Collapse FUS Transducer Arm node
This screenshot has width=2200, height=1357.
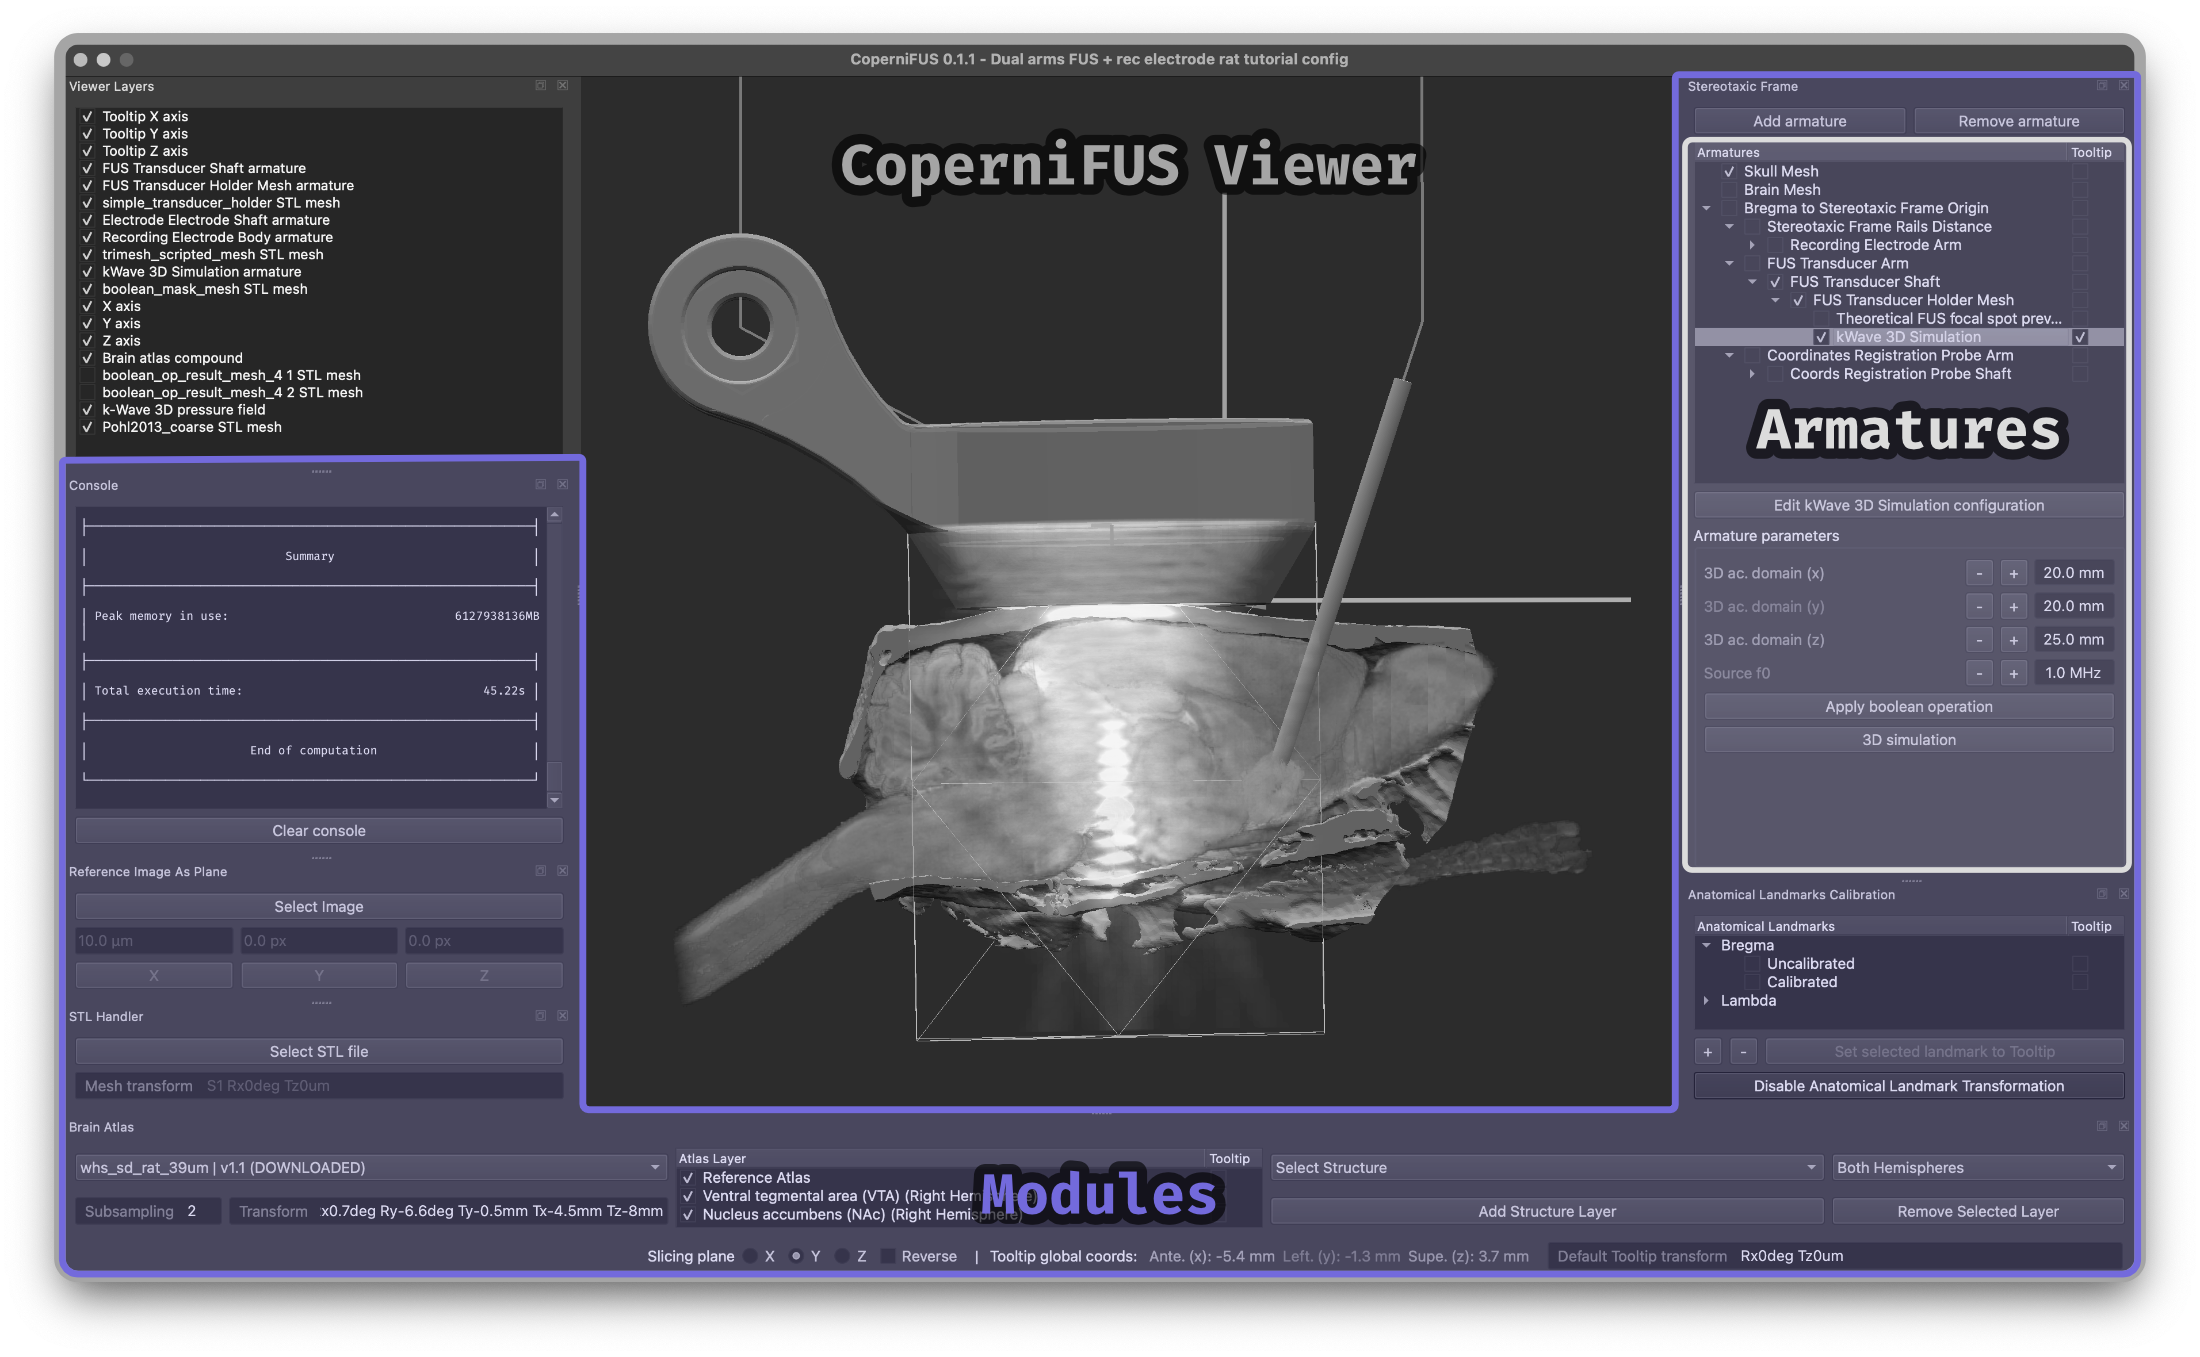[x=1729, y=264]
